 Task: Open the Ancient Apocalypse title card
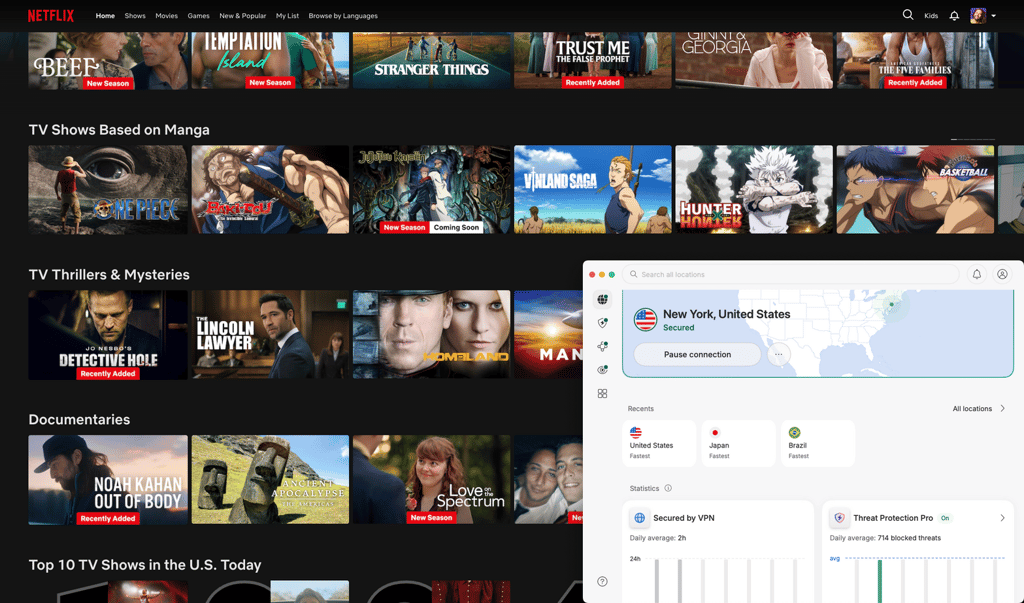point(270,480)
